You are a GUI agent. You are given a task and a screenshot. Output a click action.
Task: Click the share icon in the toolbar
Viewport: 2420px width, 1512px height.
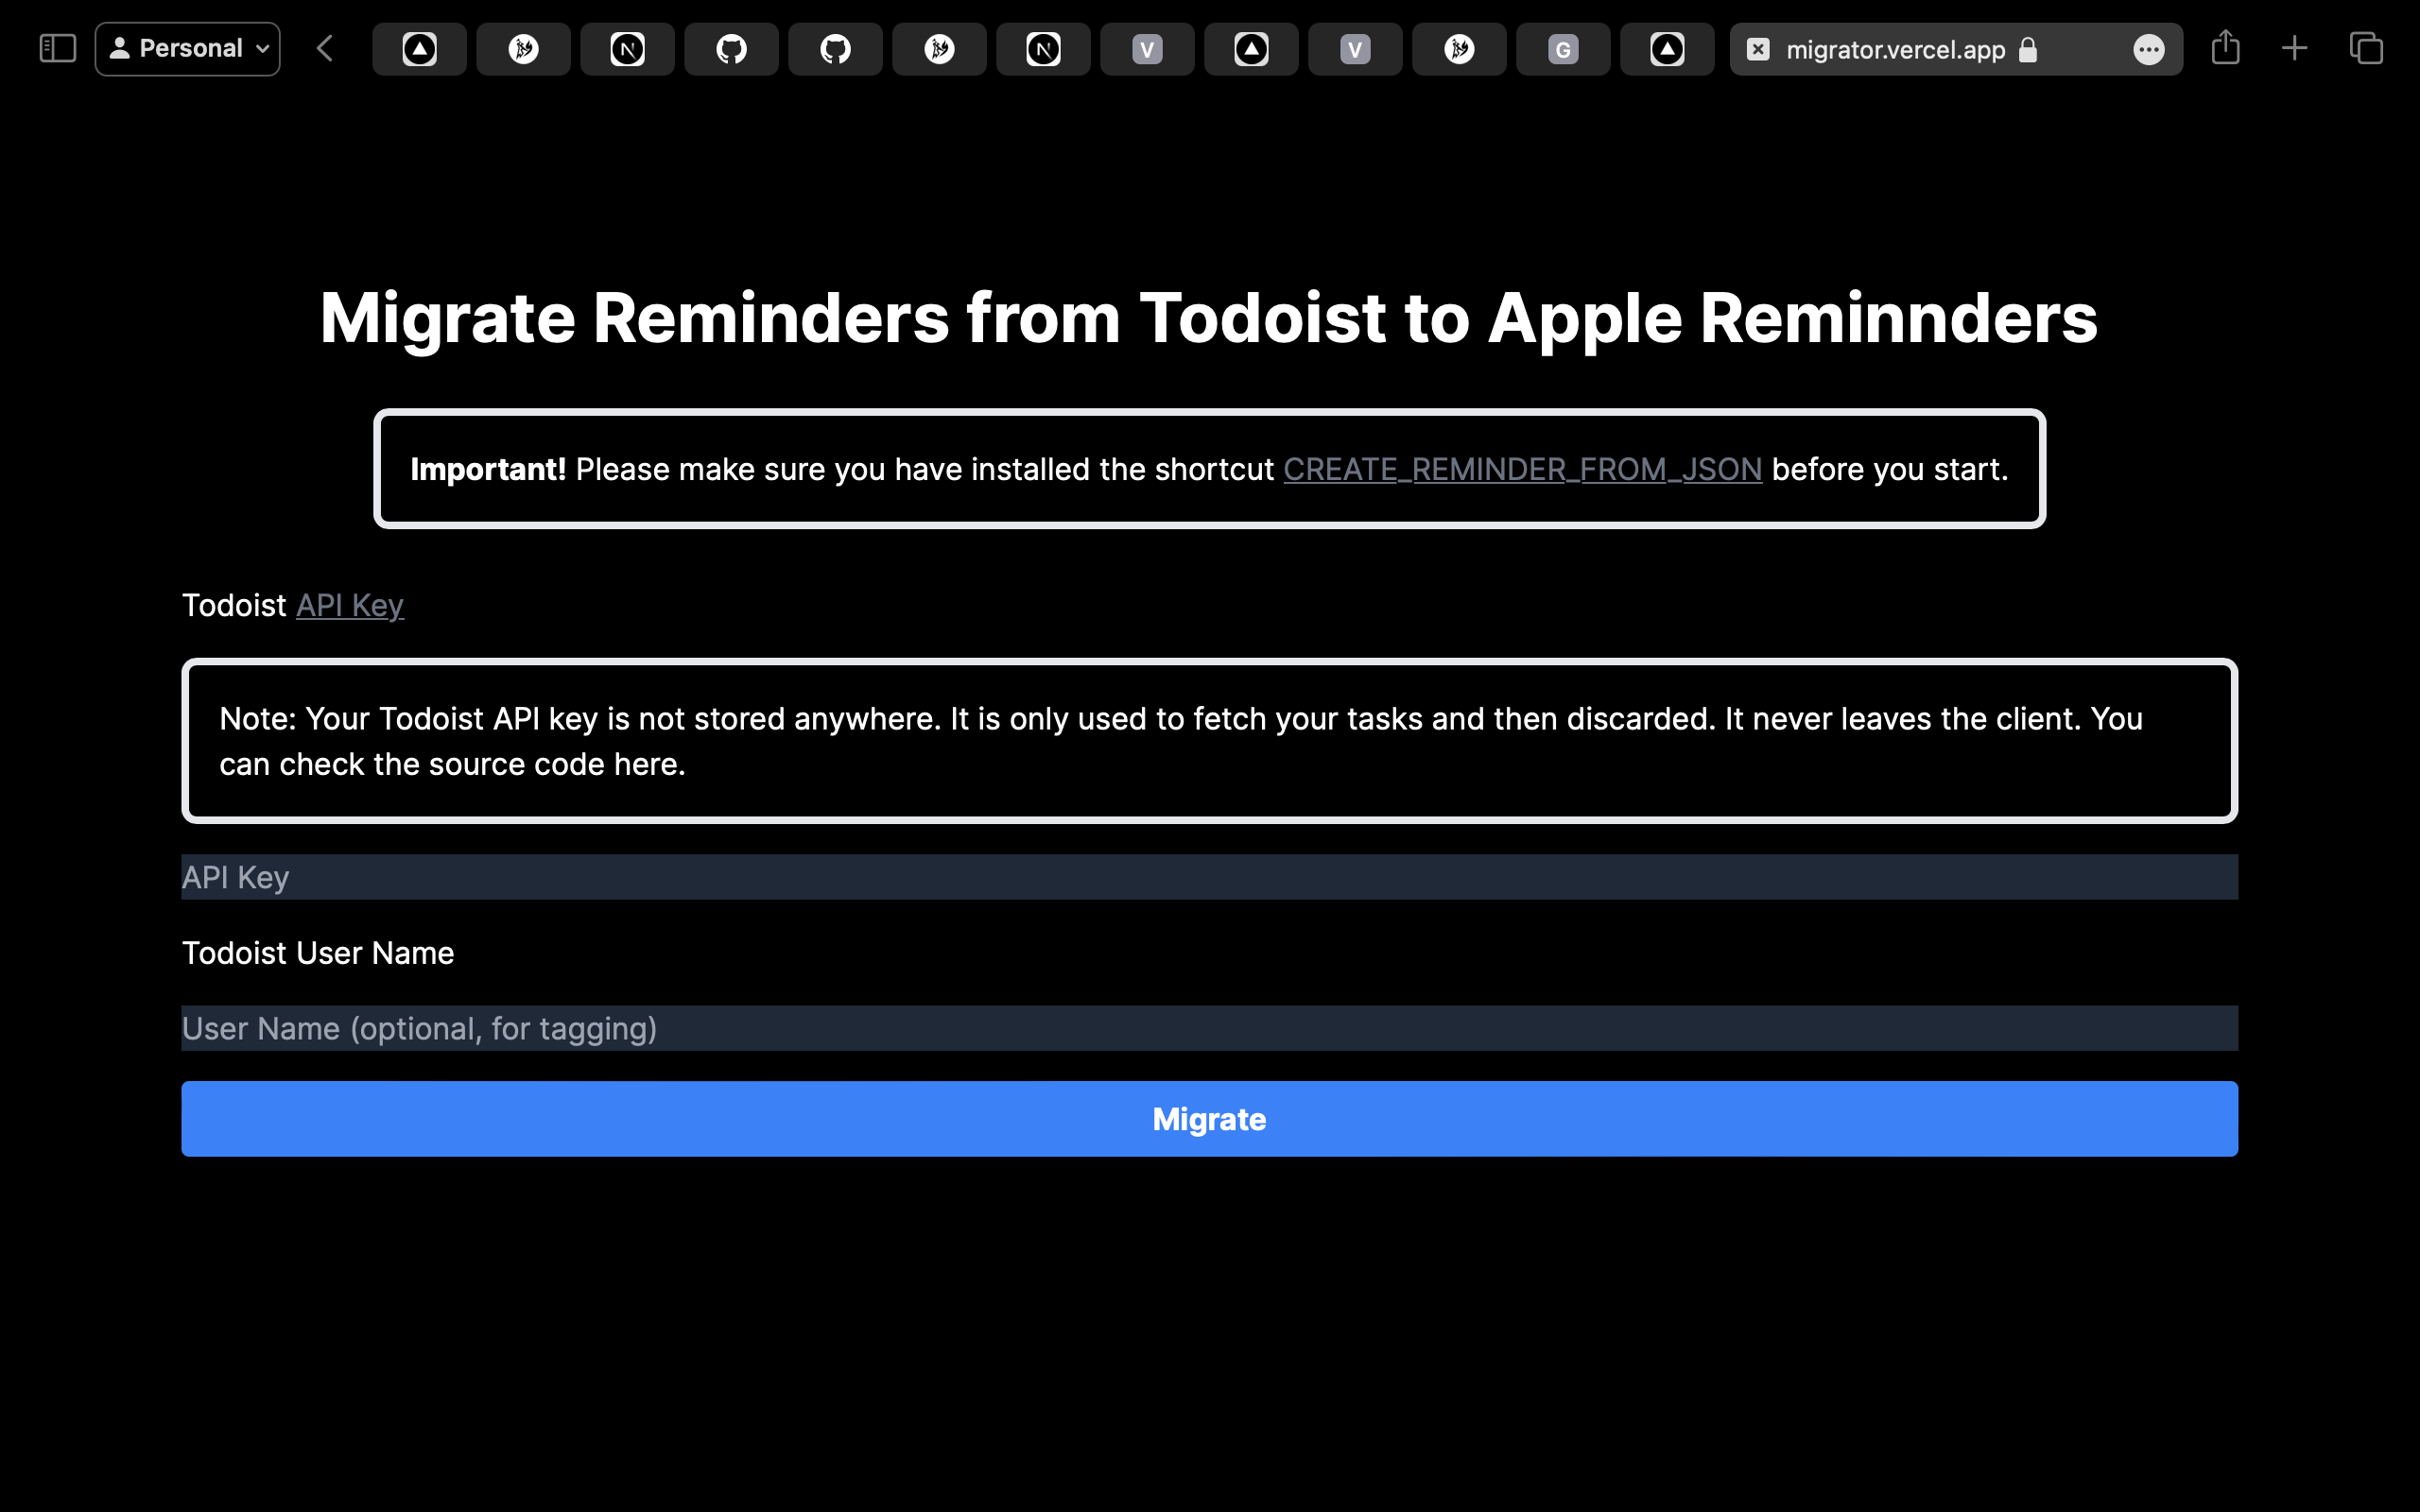tap(2227, 48)
